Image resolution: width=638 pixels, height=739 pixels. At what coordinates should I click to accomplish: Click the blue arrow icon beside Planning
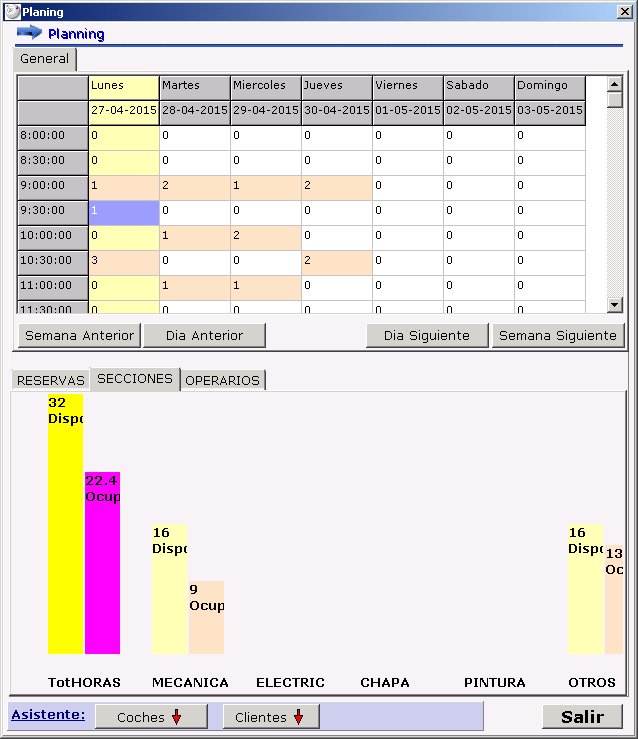pos(29,33)
